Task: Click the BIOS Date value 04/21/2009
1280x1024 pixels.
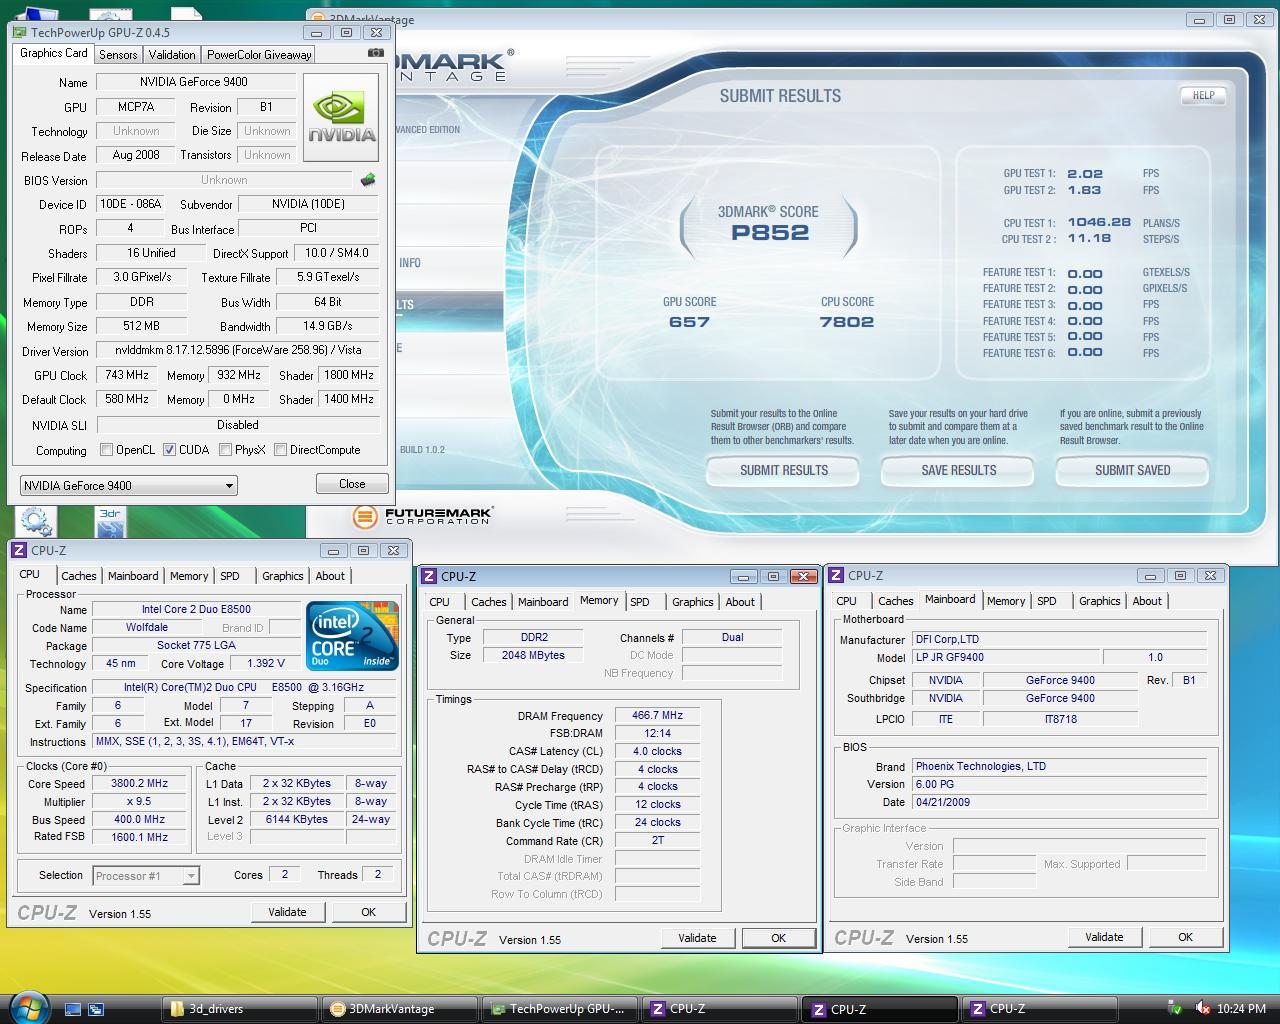Action: click(x=1059, y=802)
